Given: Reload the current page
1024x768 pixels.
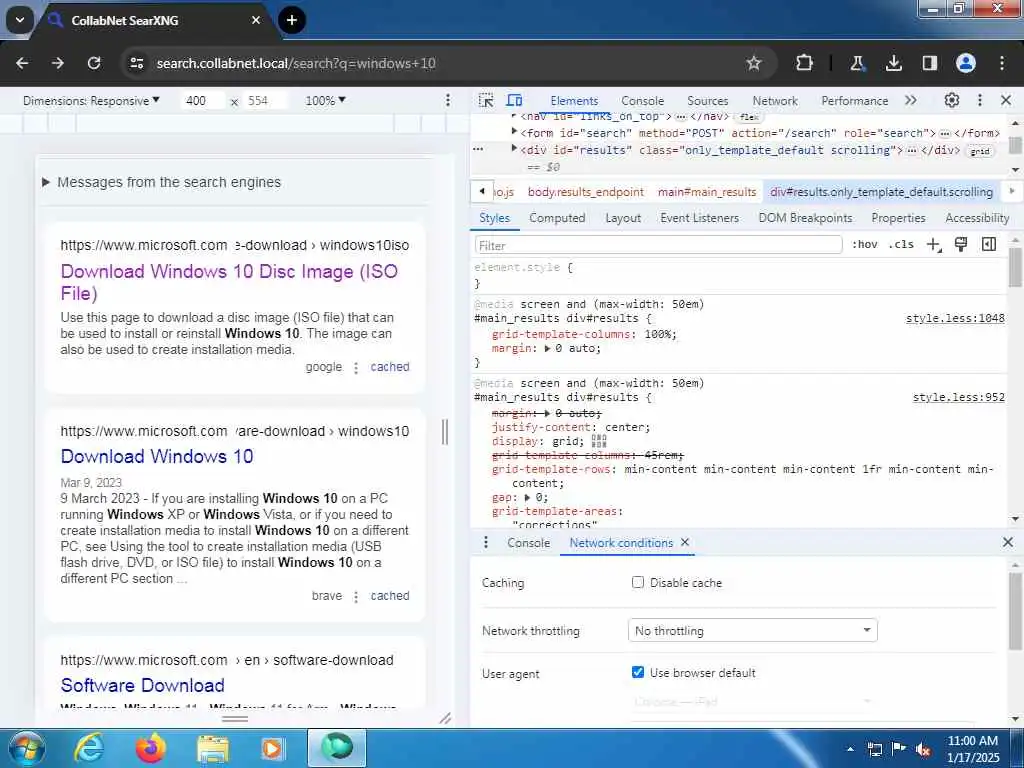Looking at the screenshot, I should (x=94, y=63).
